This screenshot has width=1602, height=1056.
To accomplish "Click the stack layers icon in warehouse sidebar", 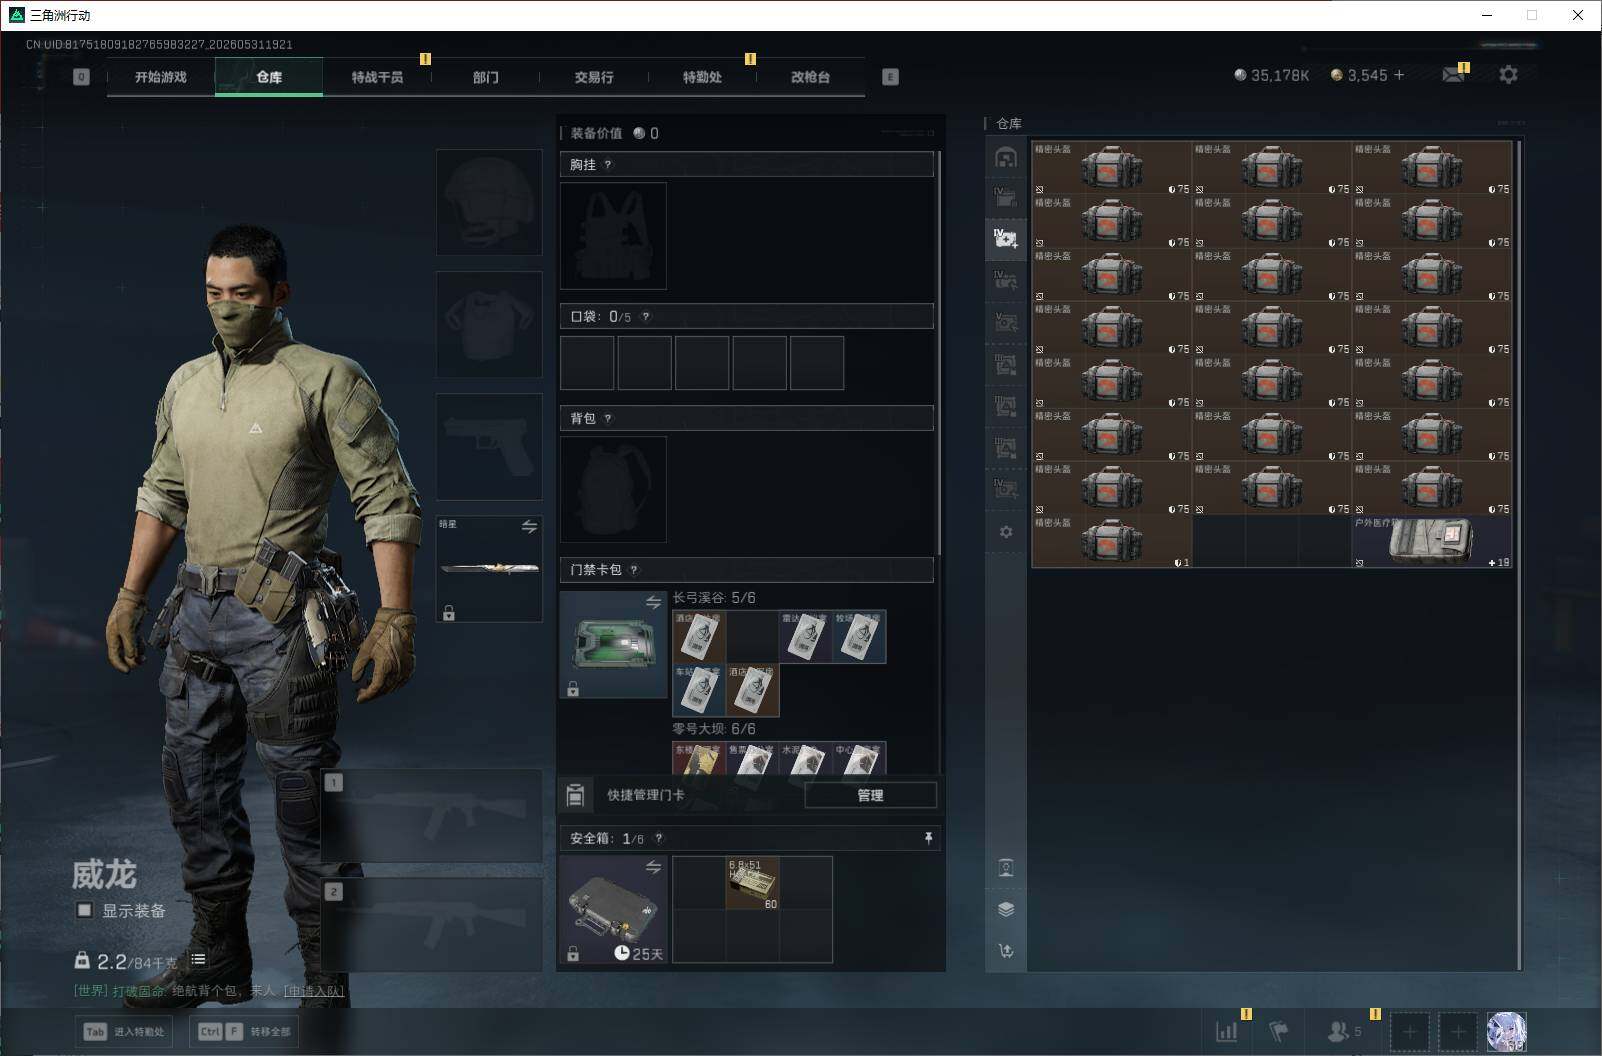I will 1006,909.
